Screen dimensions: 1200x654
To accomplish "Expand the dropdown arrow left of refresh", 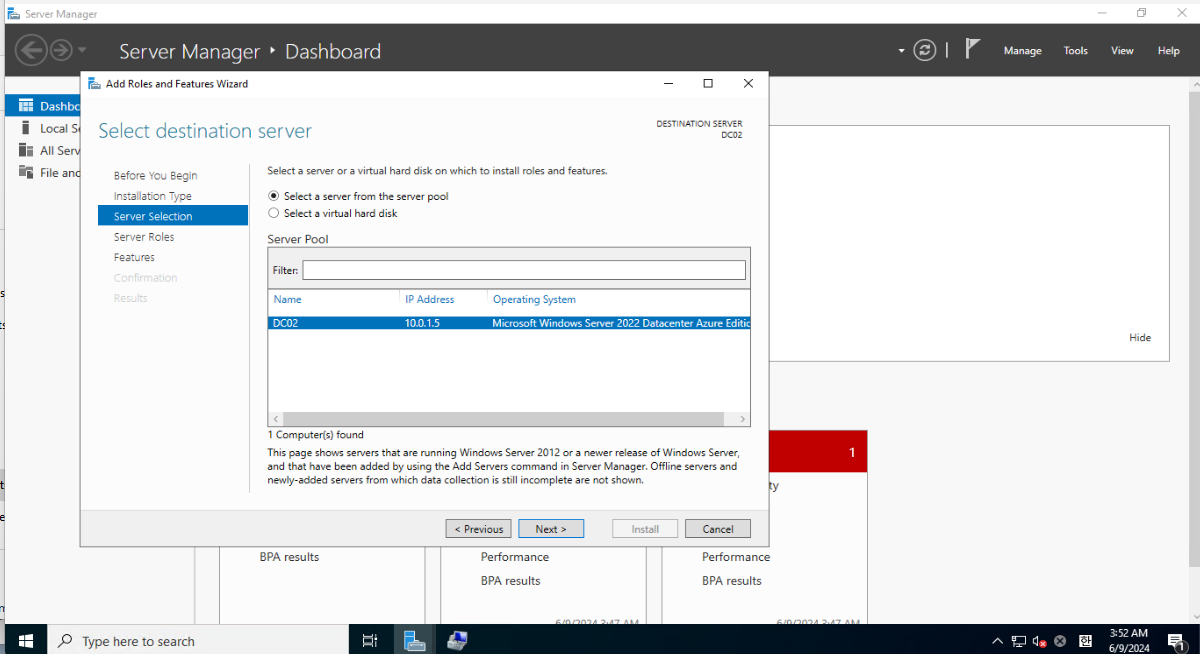I will (901, 50).
